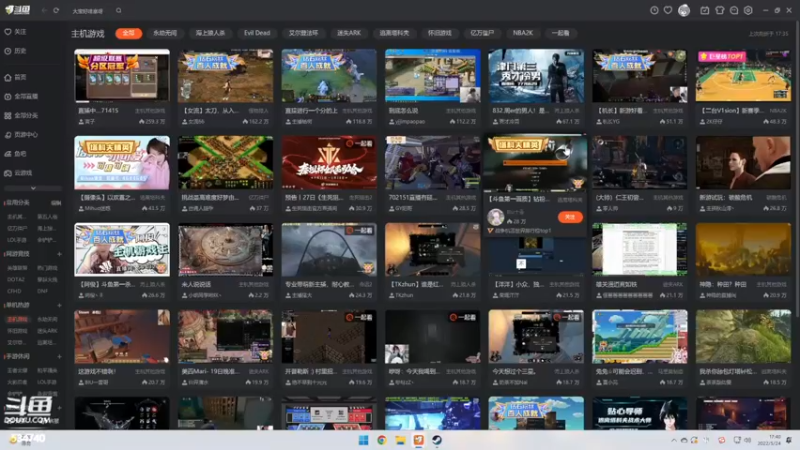Viewport: 800px width, 450px height.
Task: Open the Windows Start button
Action: point(363,440)
